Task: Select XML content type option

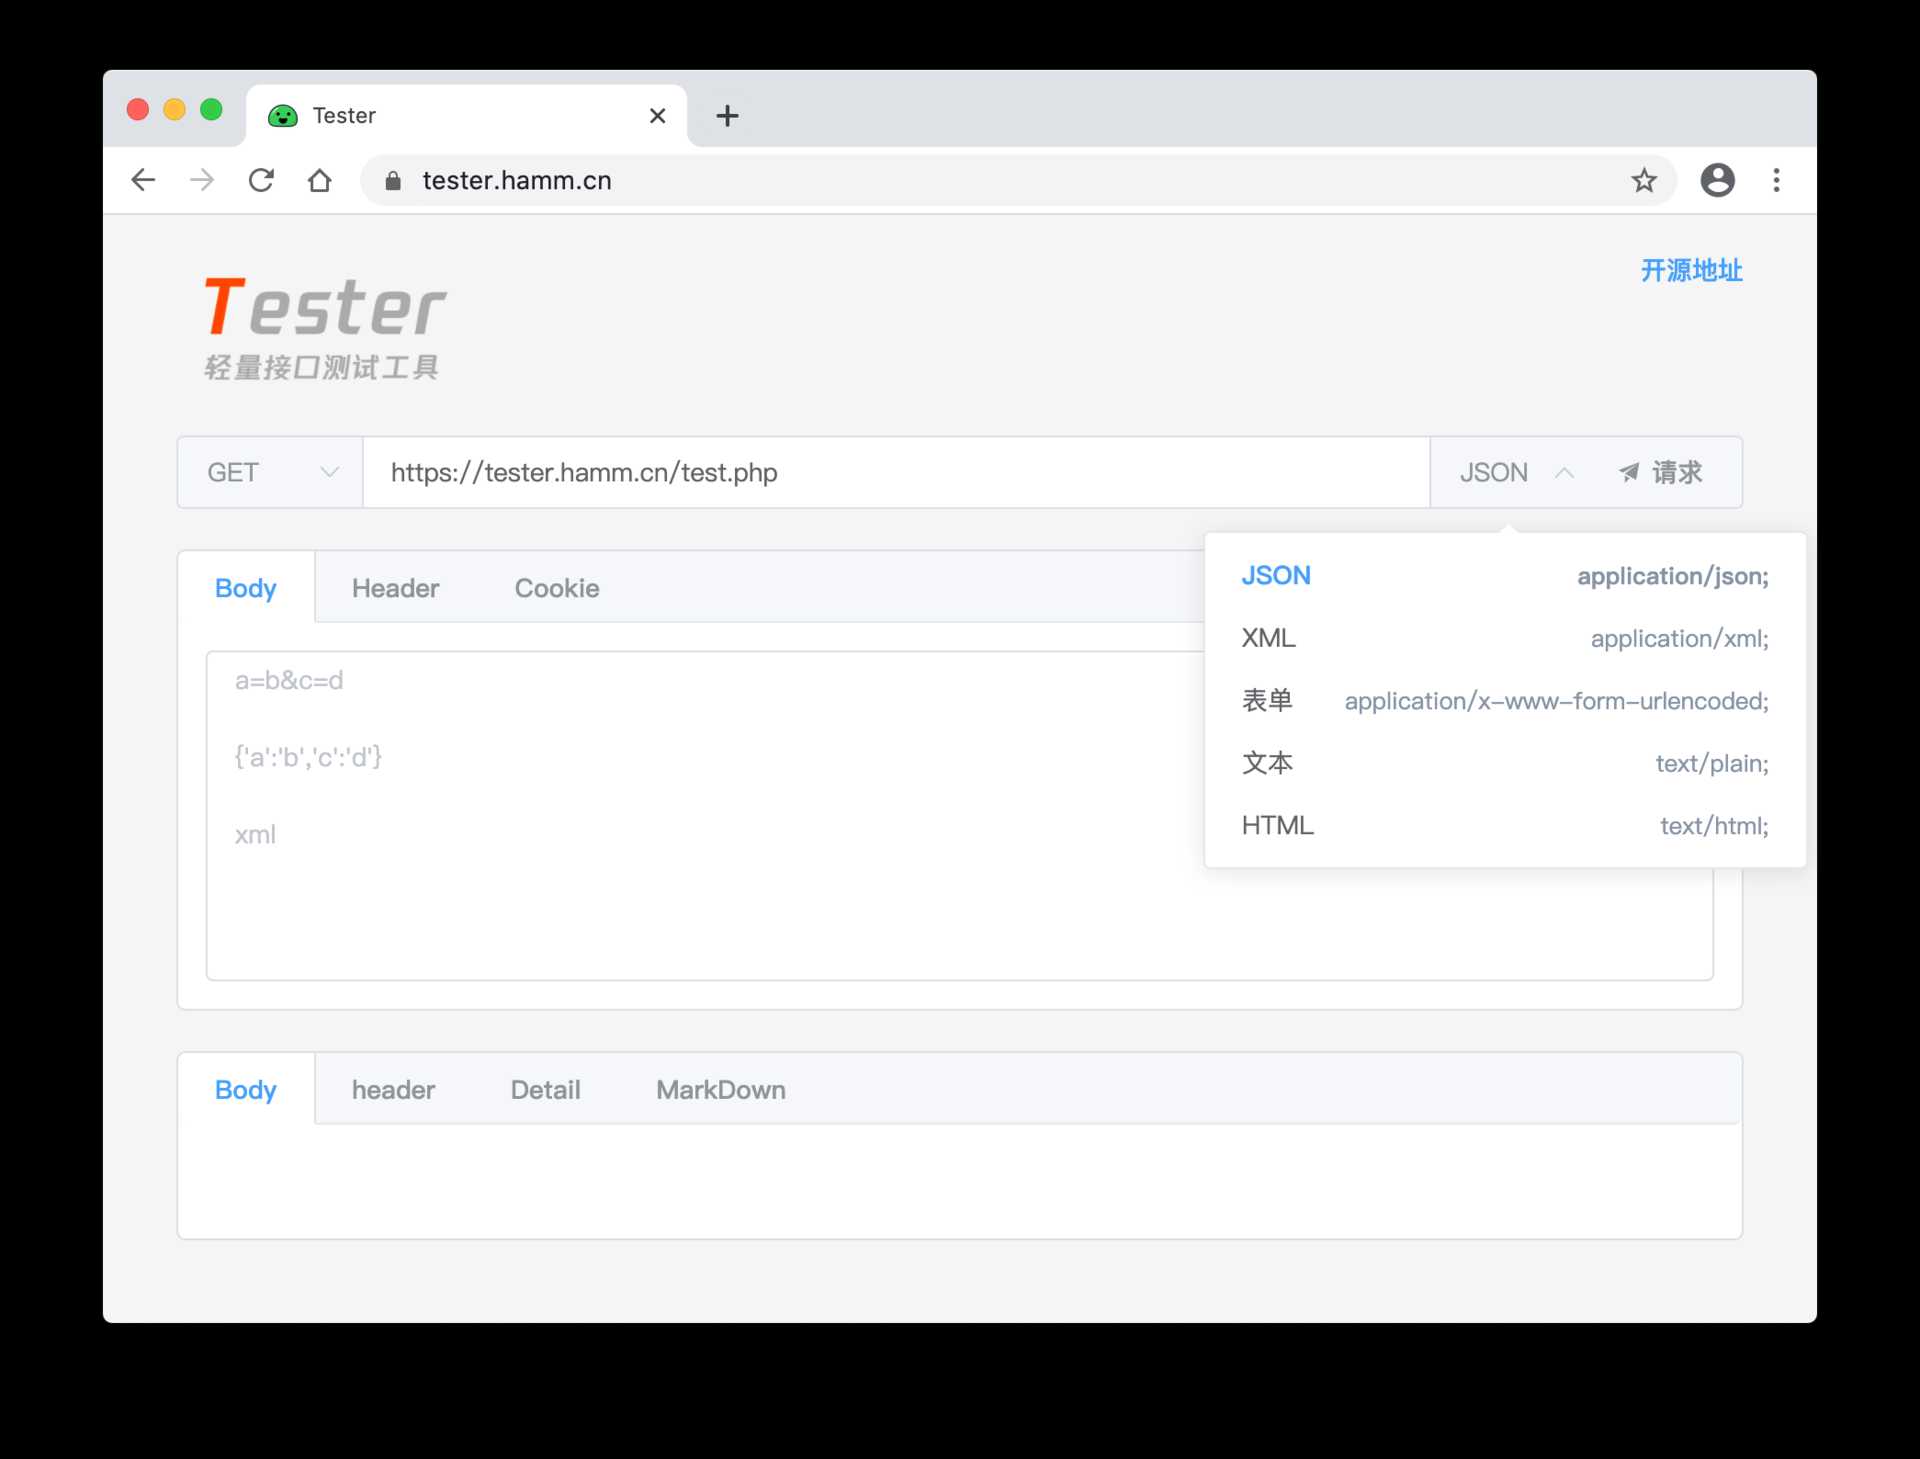Action: pyautogui.click(x=1267, y=638)
